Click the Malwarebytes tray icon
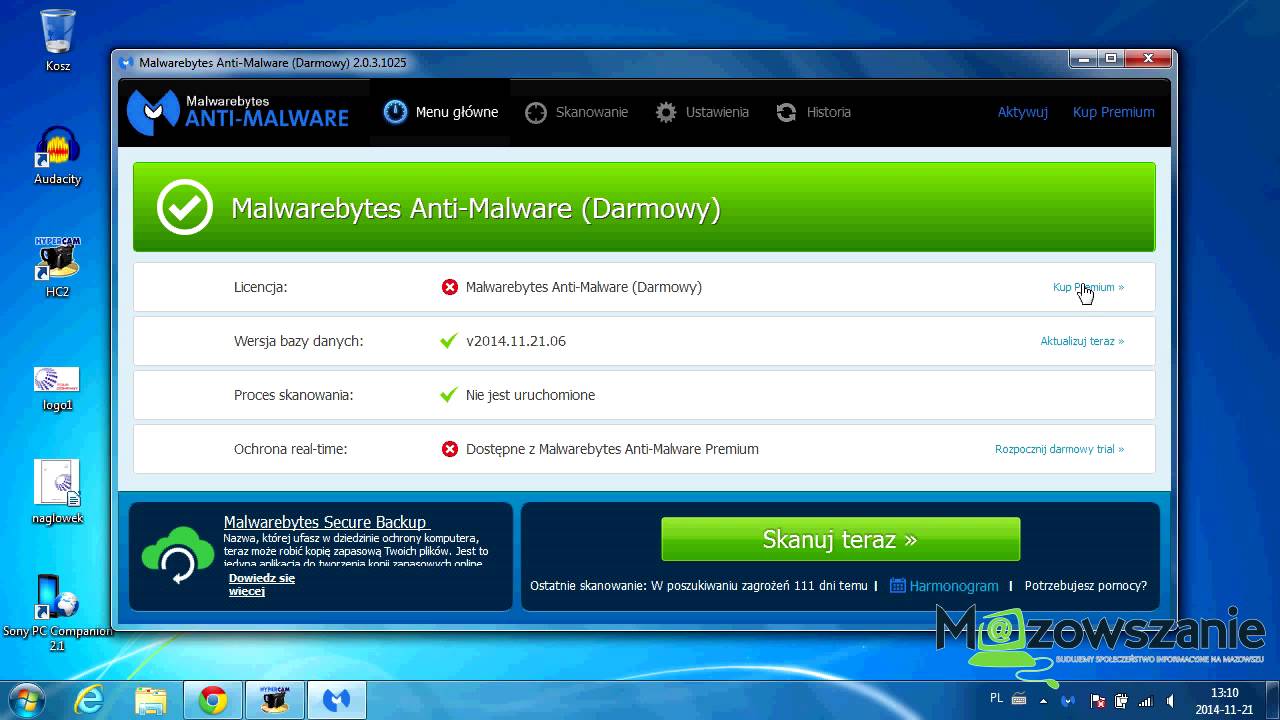The image size is (1280, 720). 1068,701
